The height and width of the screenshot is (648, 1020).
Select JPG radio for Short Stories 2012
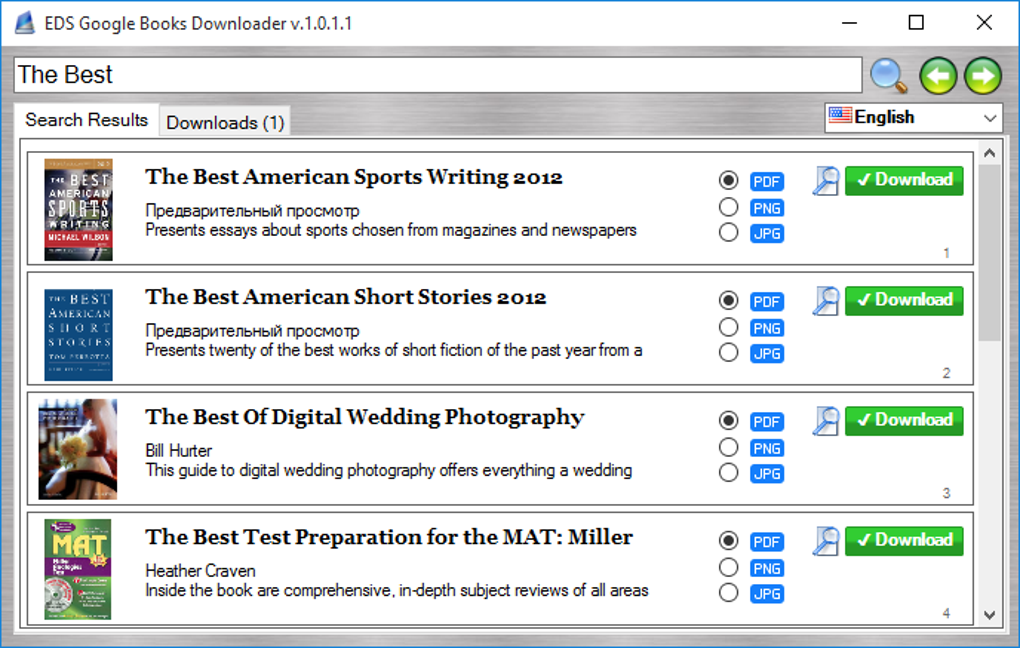tap(729, 353)
